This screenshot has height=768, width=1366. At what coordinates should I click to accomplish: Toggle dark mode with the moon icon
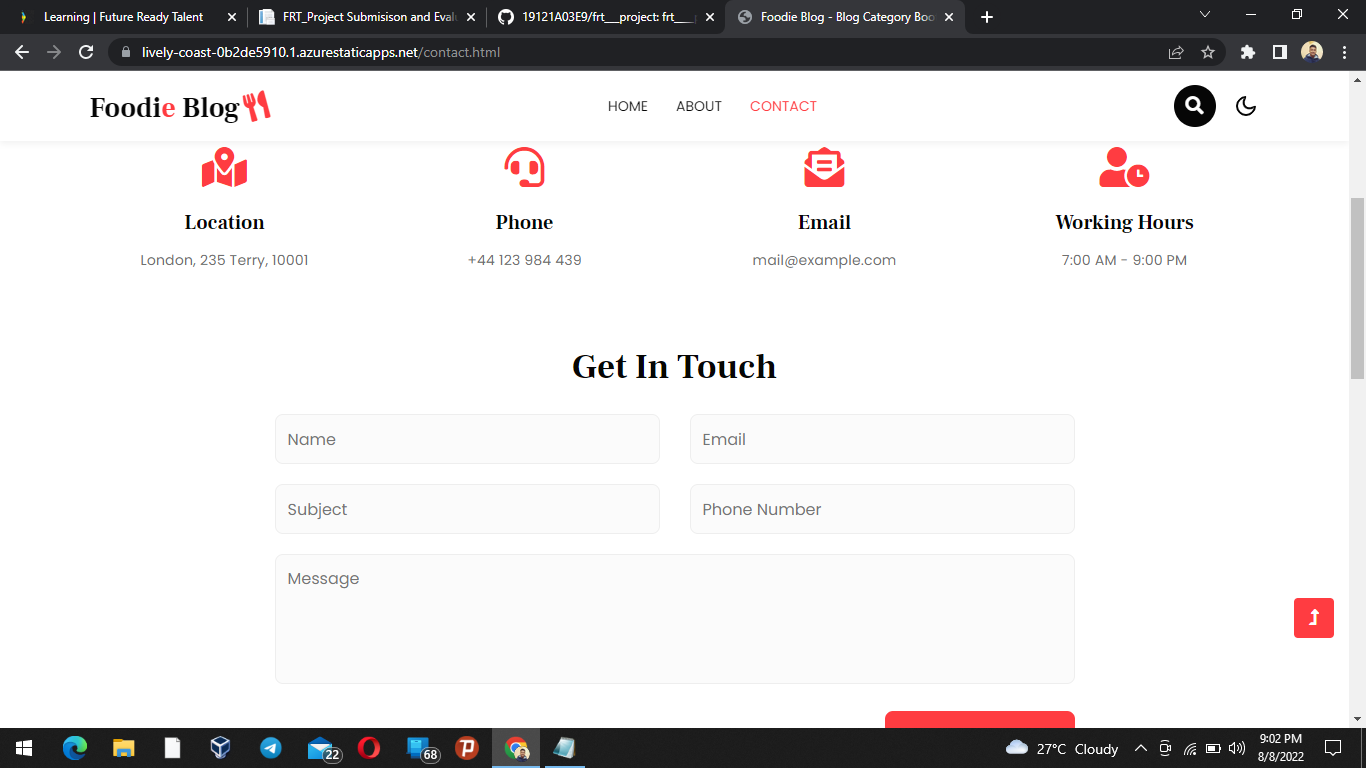click(x=1246, y=105)
